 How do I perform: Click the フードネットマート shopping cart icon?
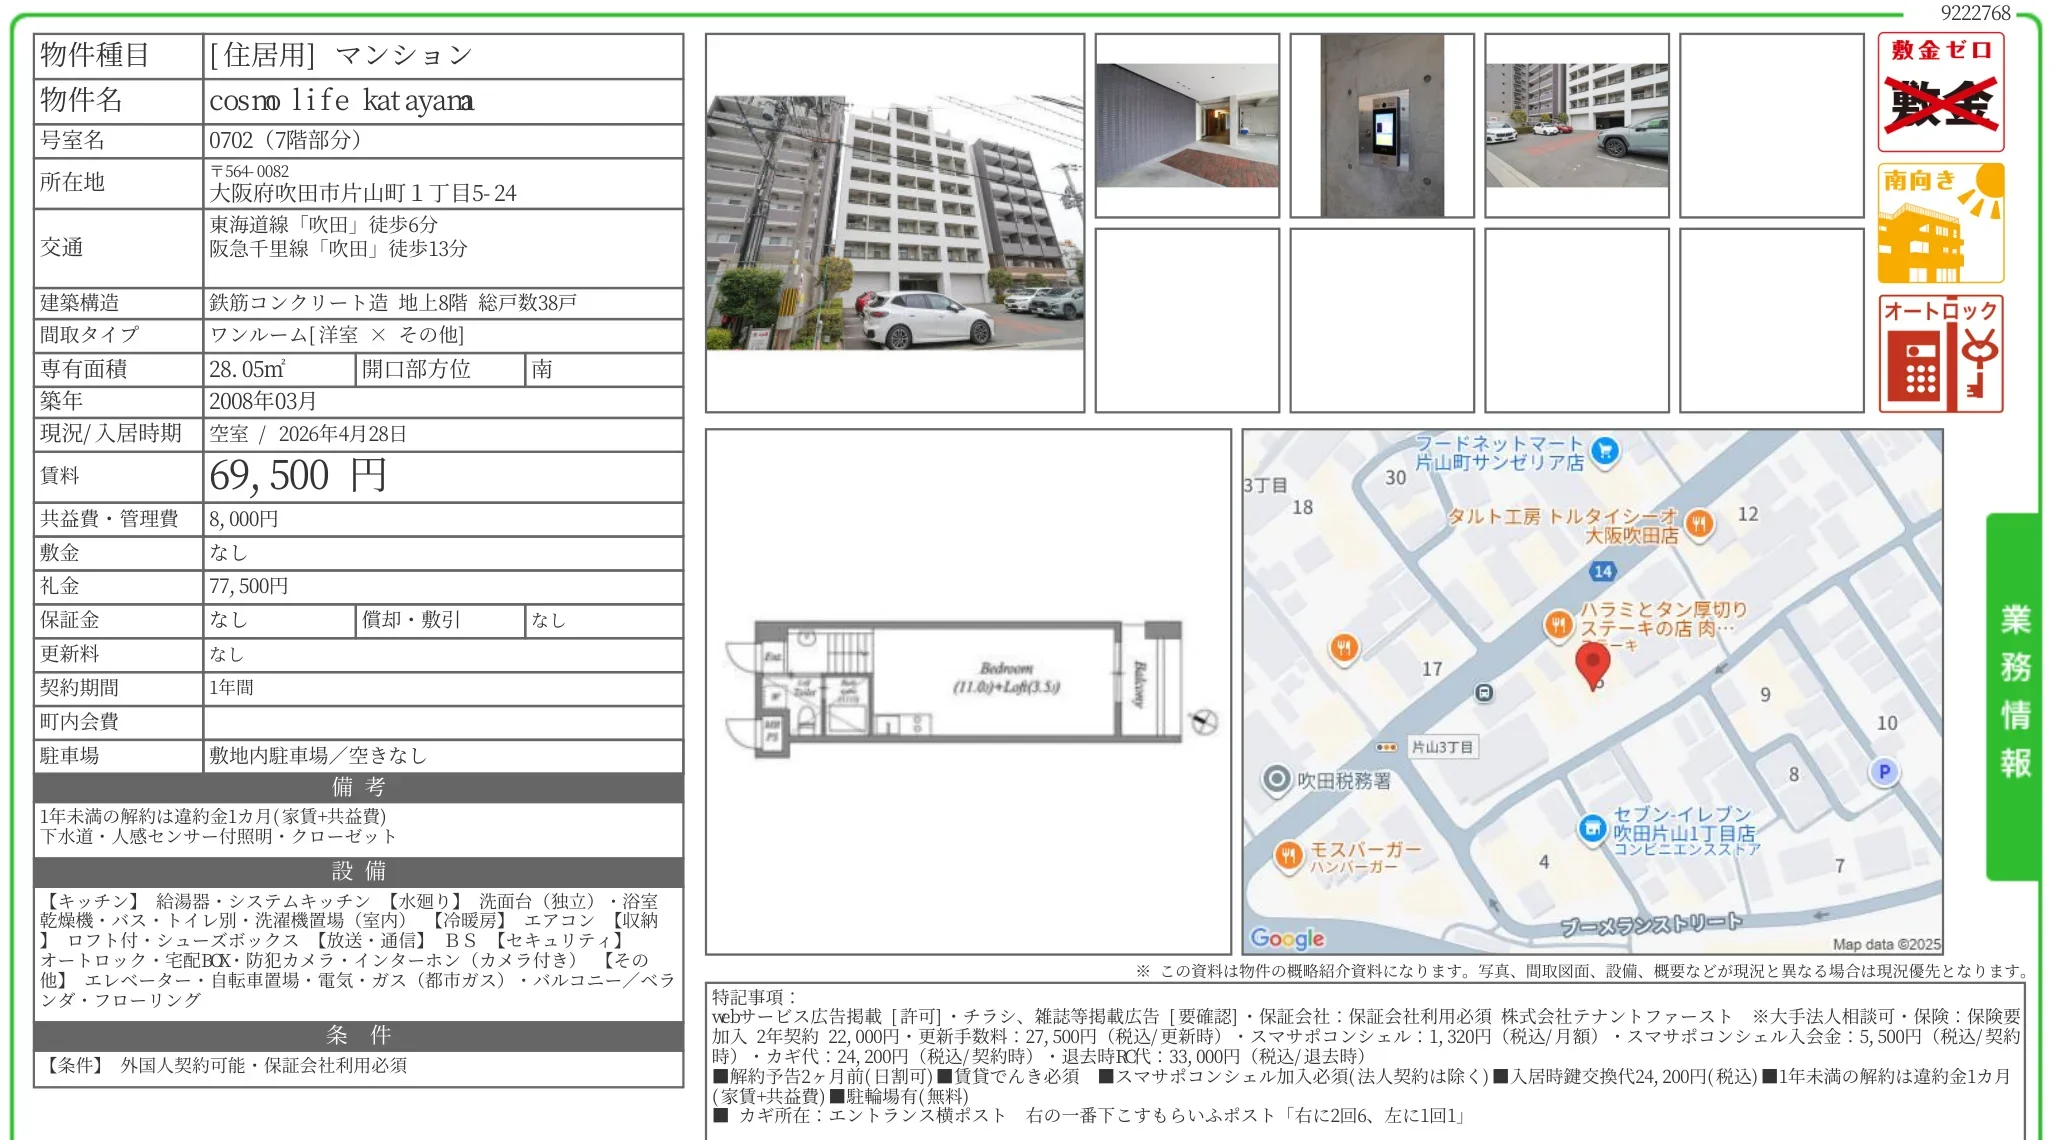pos(1604,451)
